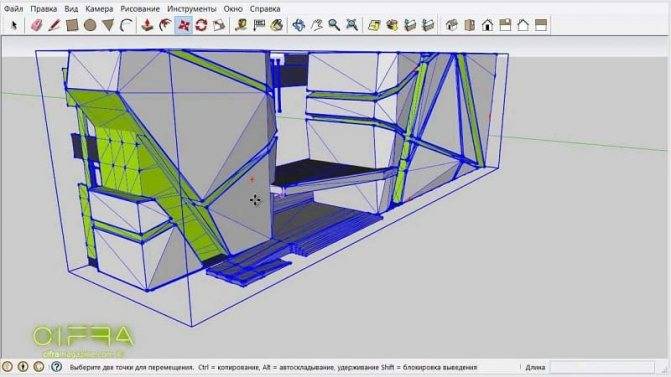Choose the Rectangle drawing tool
Screen dimensions: 671x377
(72, 25)
